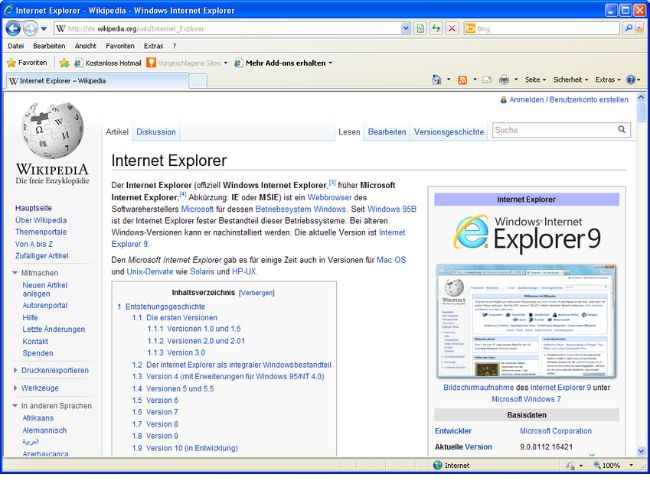Switch to the Diskussion tab
The height and width of the screenshot is (487, 650).
click(x=156, y=132)
